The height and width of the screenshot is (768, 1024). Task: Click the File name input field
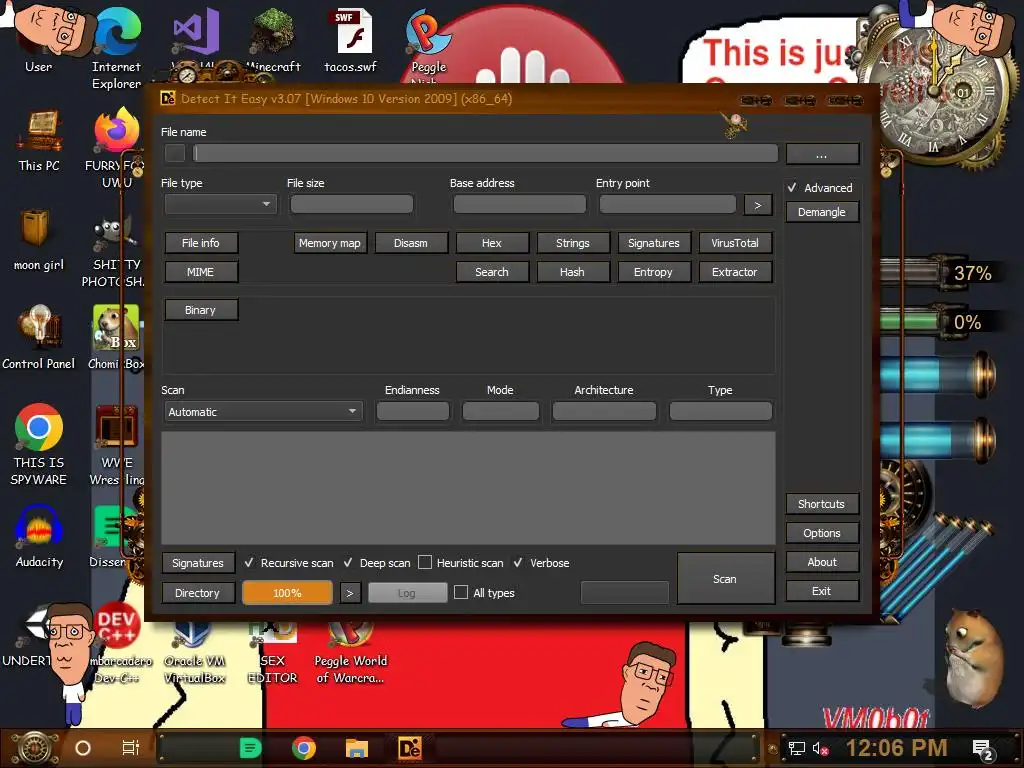click(x=485, y=153)
